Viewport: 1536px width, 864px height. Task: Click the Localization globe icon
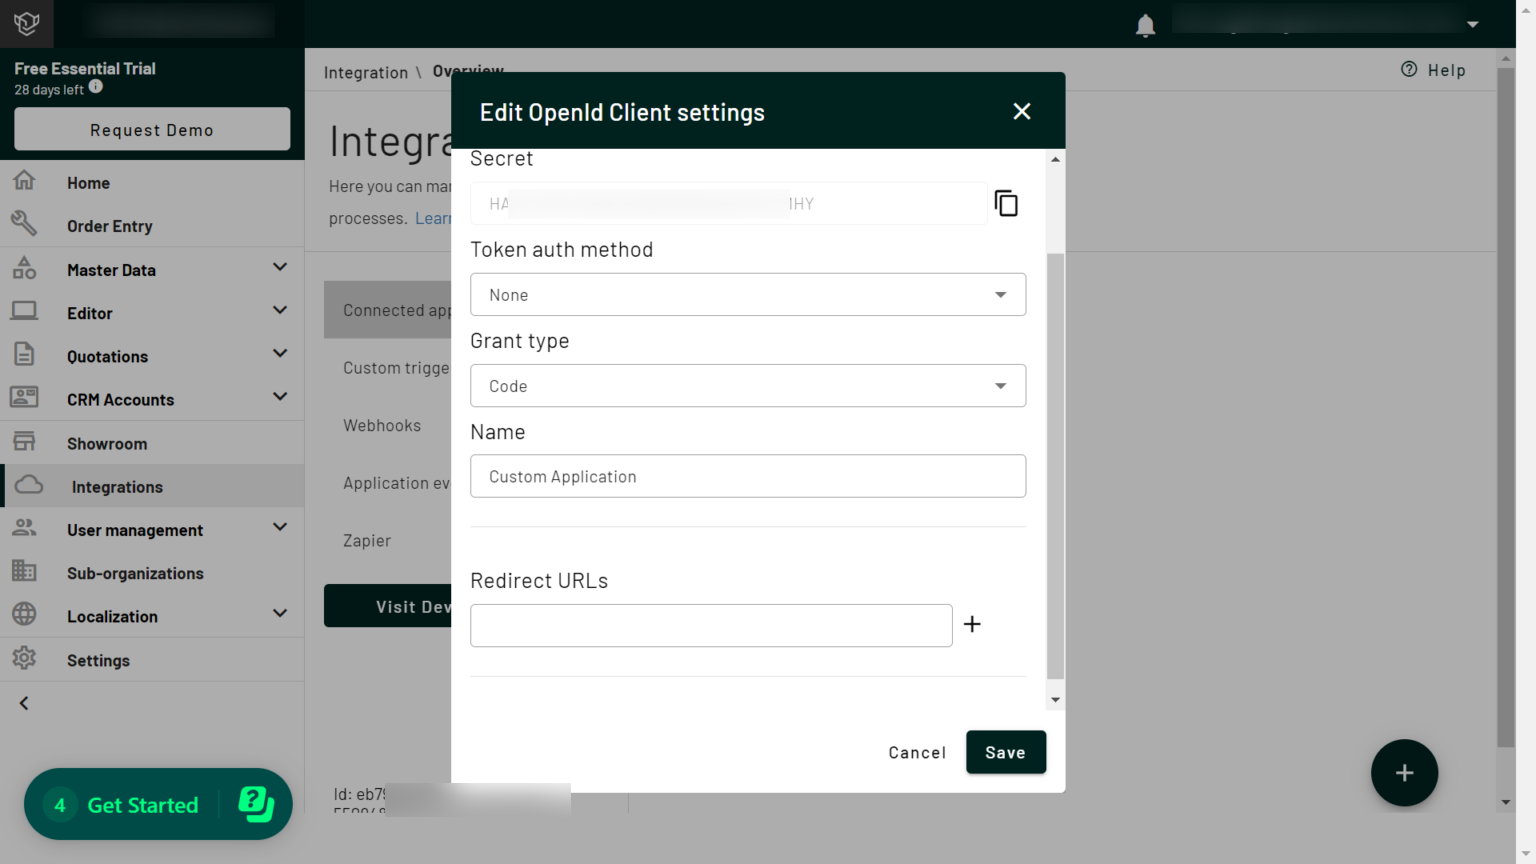[24, 615]
